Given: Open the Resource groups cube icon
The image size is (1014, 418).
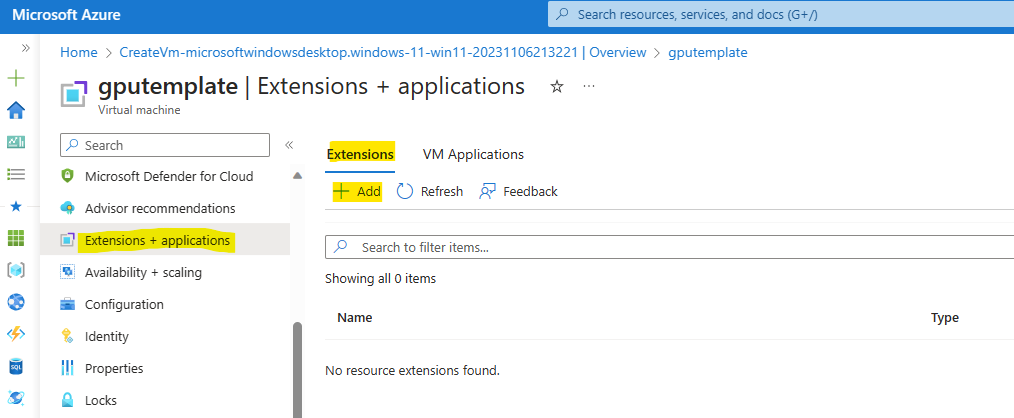Looking at the screenshot, I should [x=16, y=270].
